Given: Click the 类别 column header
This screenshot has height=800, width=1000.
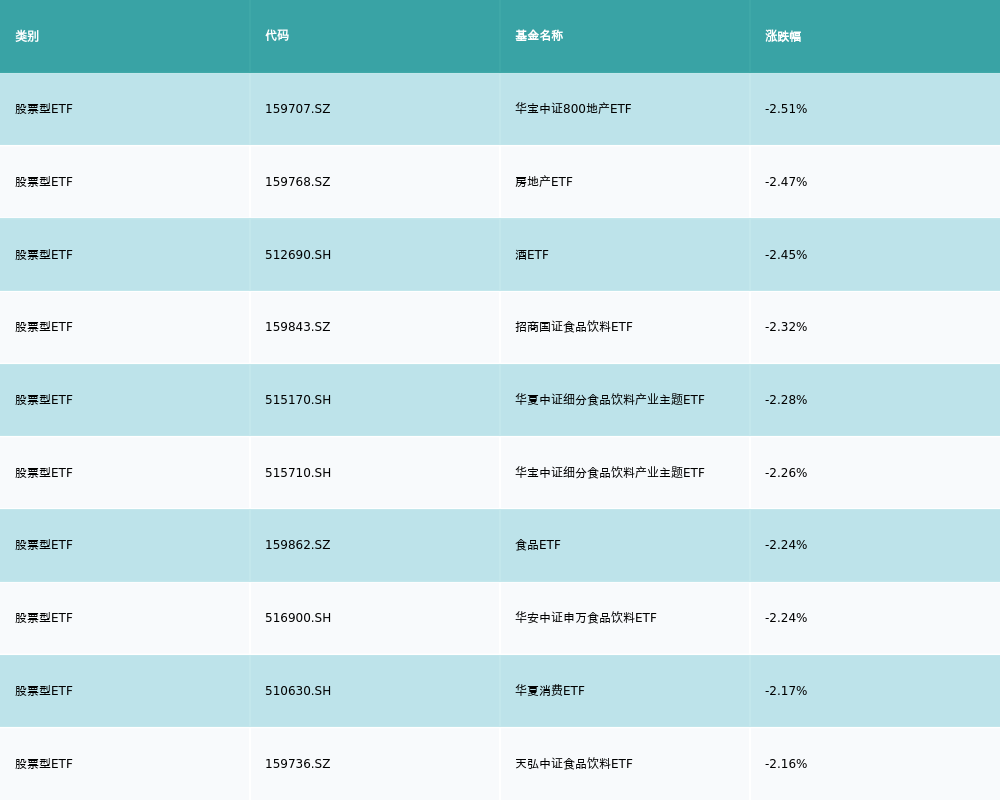Looking at the screenshot, I should [27, 36].
